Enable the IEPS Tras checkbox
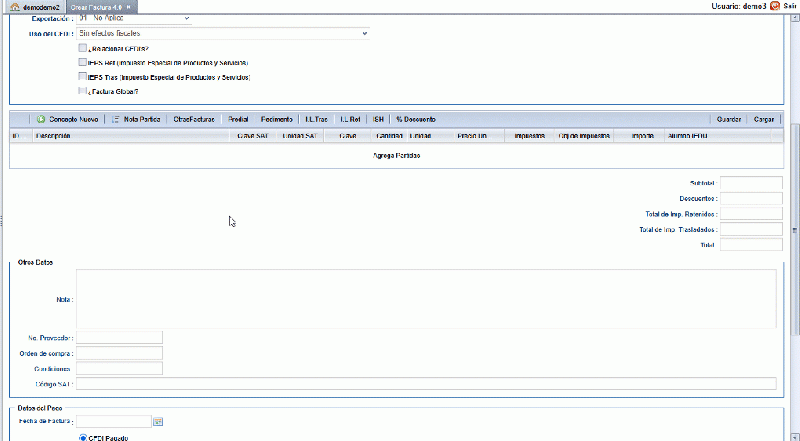 click(83, 77)
